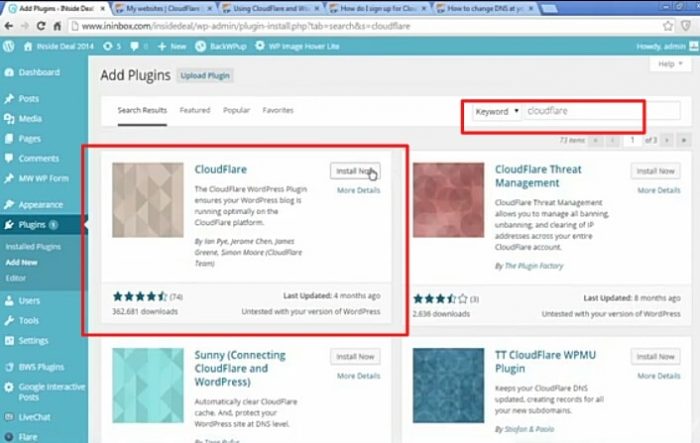Screen dimensions: 700x443
Task: Click the current page number field
Action: [x=632, y=140]
